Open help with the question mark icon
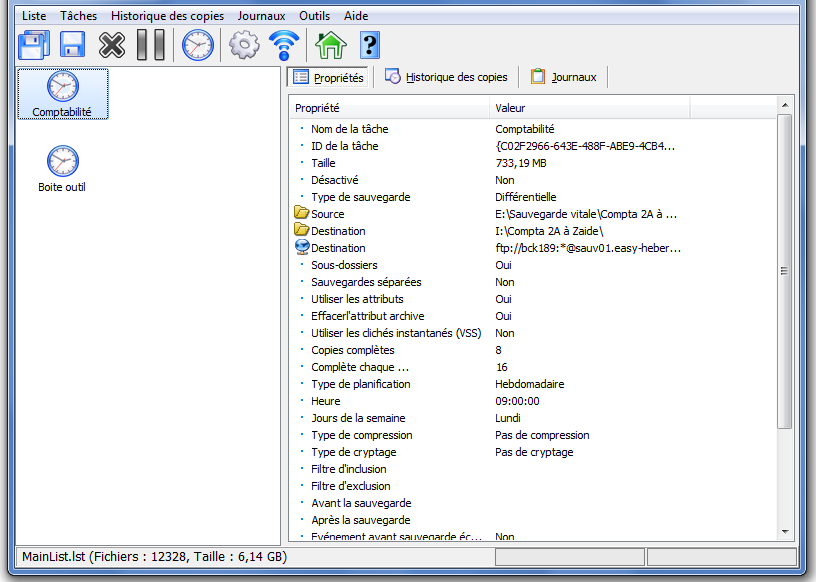 (x=369, y=45)
